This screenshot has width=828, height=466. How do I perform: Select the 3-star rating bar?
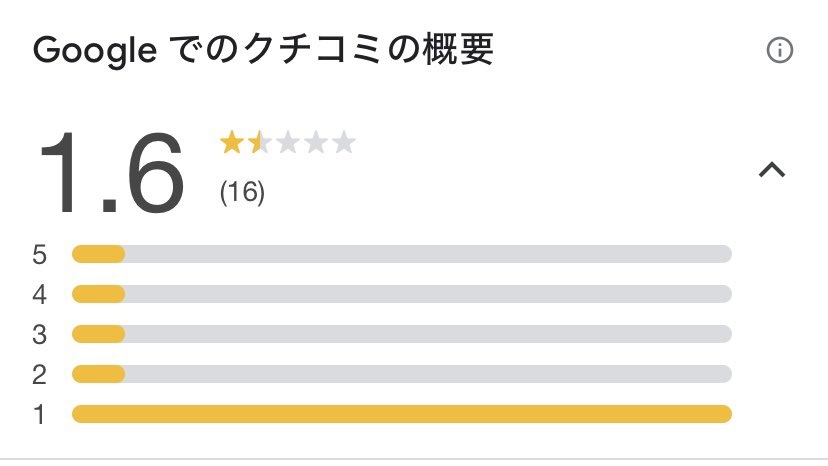401,334
